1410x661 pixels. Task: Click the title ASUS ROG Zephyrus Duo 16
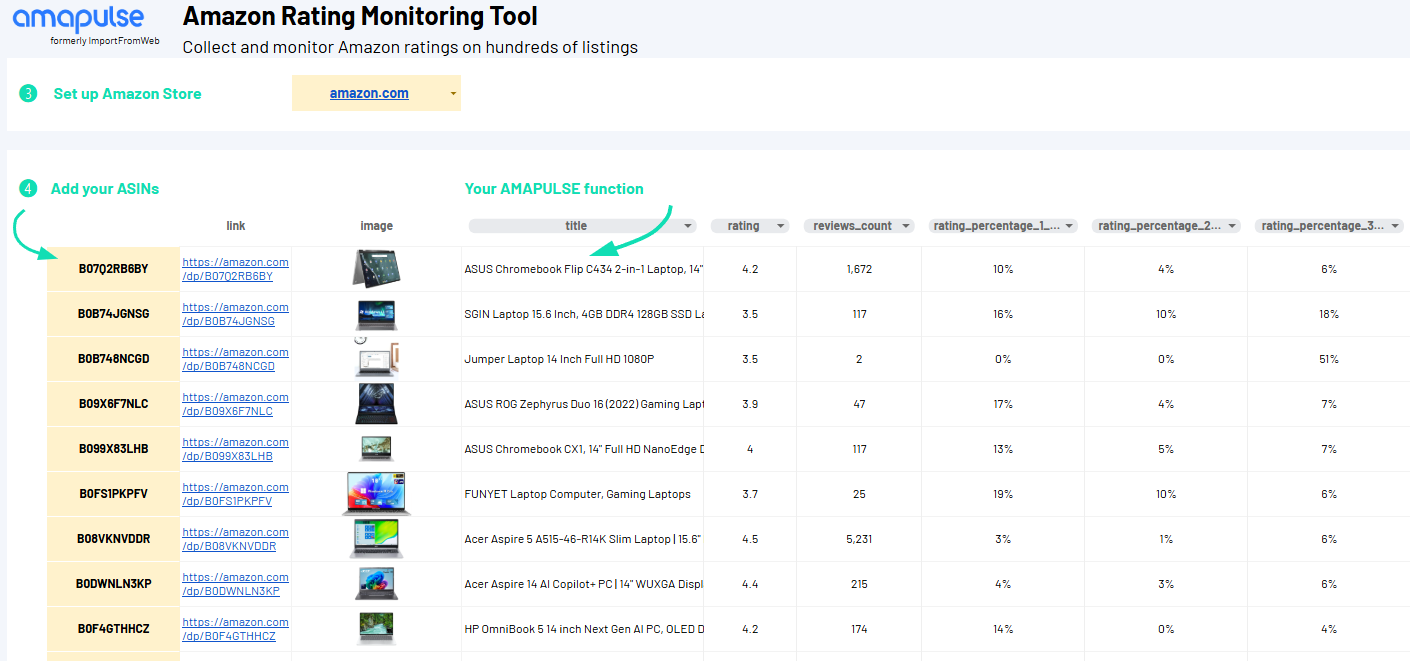pos(583,404)
